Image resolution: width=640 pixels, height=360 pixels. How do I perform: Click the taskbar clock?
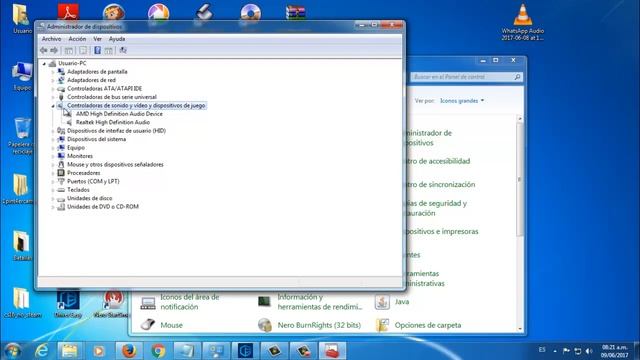[x=614, y=351]
